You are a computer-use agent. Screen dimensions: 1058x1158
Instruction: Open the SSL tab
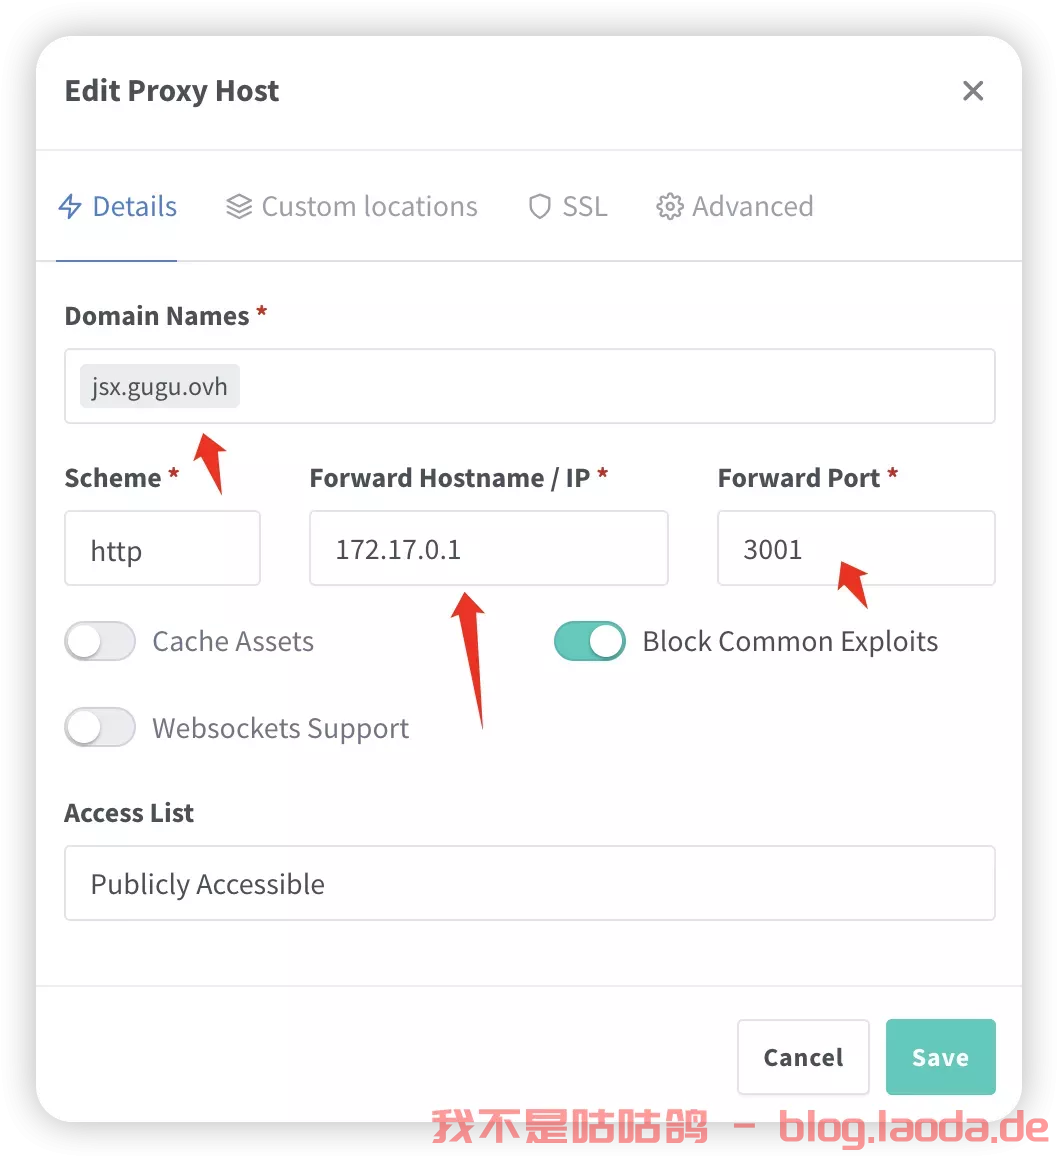coord(568,207)
